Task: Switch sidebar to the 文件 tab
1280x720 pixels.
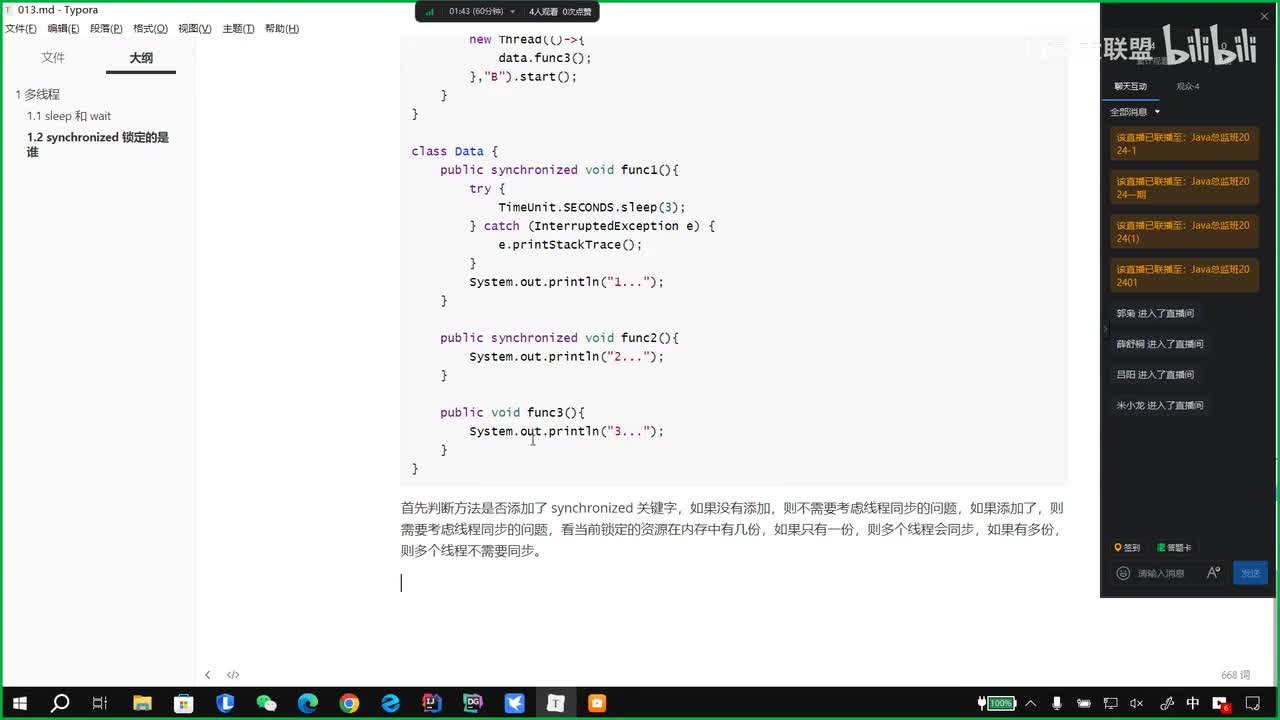Action: coord(53,58)
